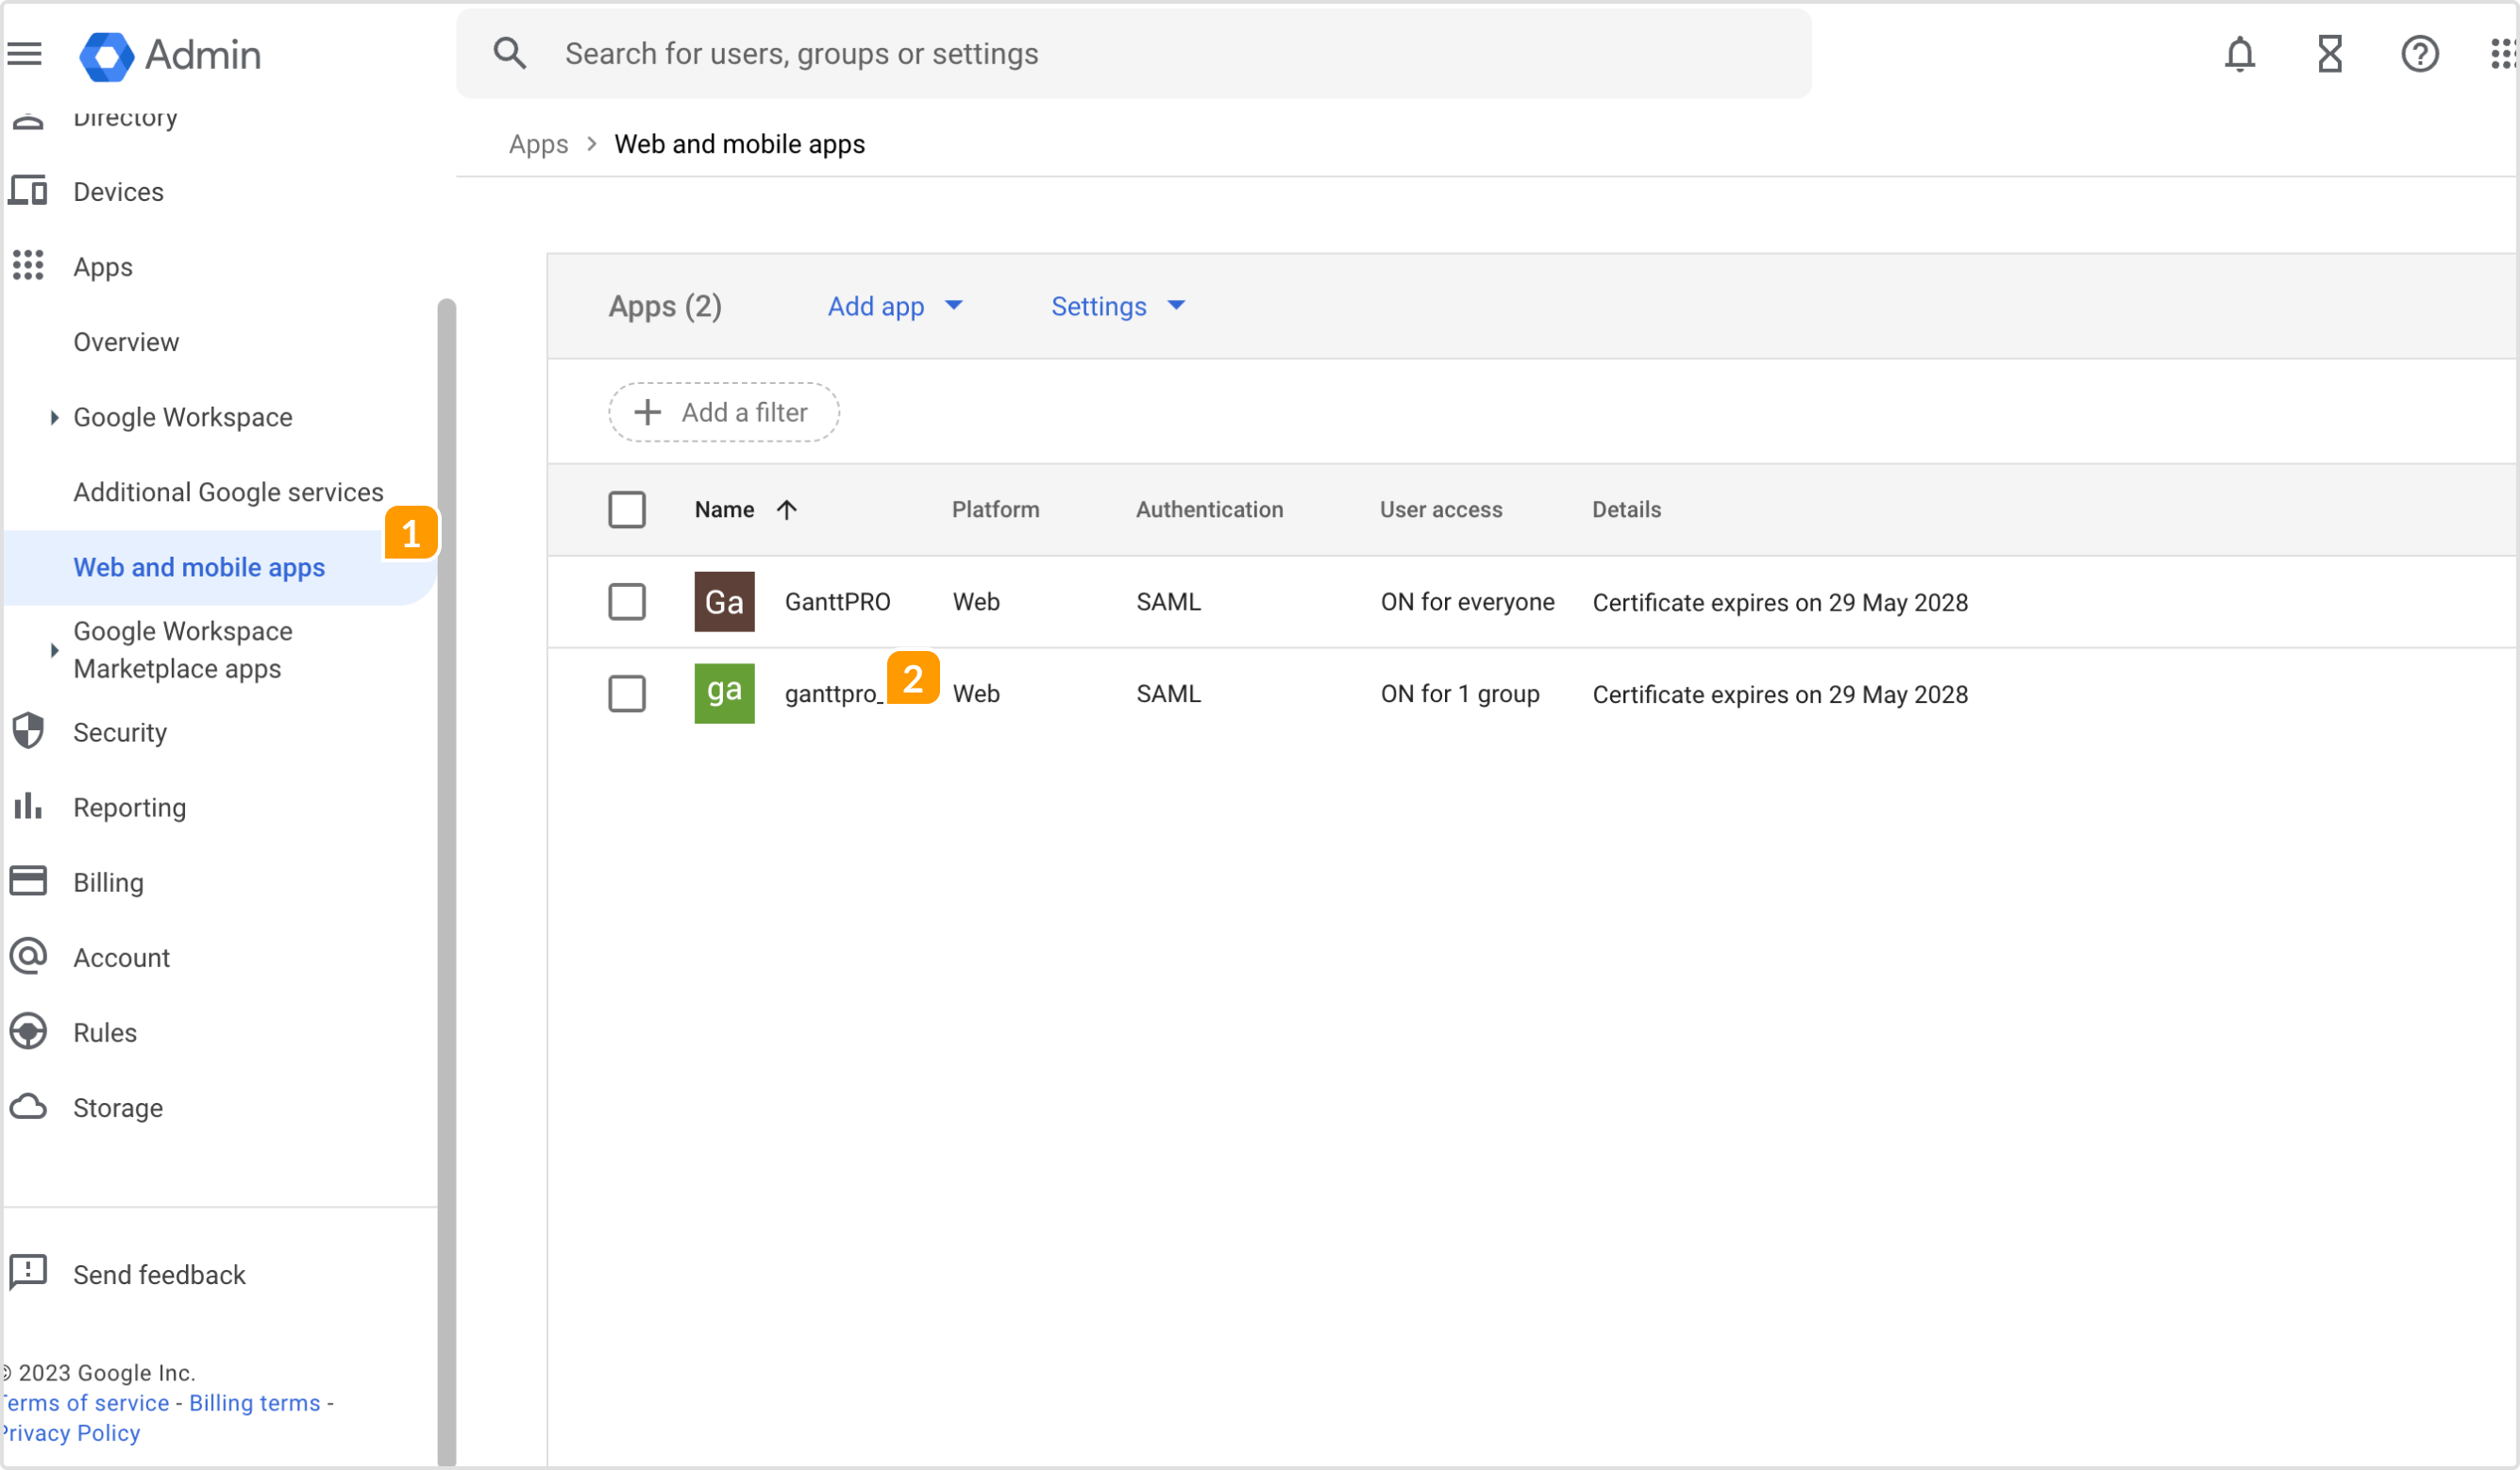Open the Settings dropdown
Screen dimensions: 2520x1470
[1118, 306]
